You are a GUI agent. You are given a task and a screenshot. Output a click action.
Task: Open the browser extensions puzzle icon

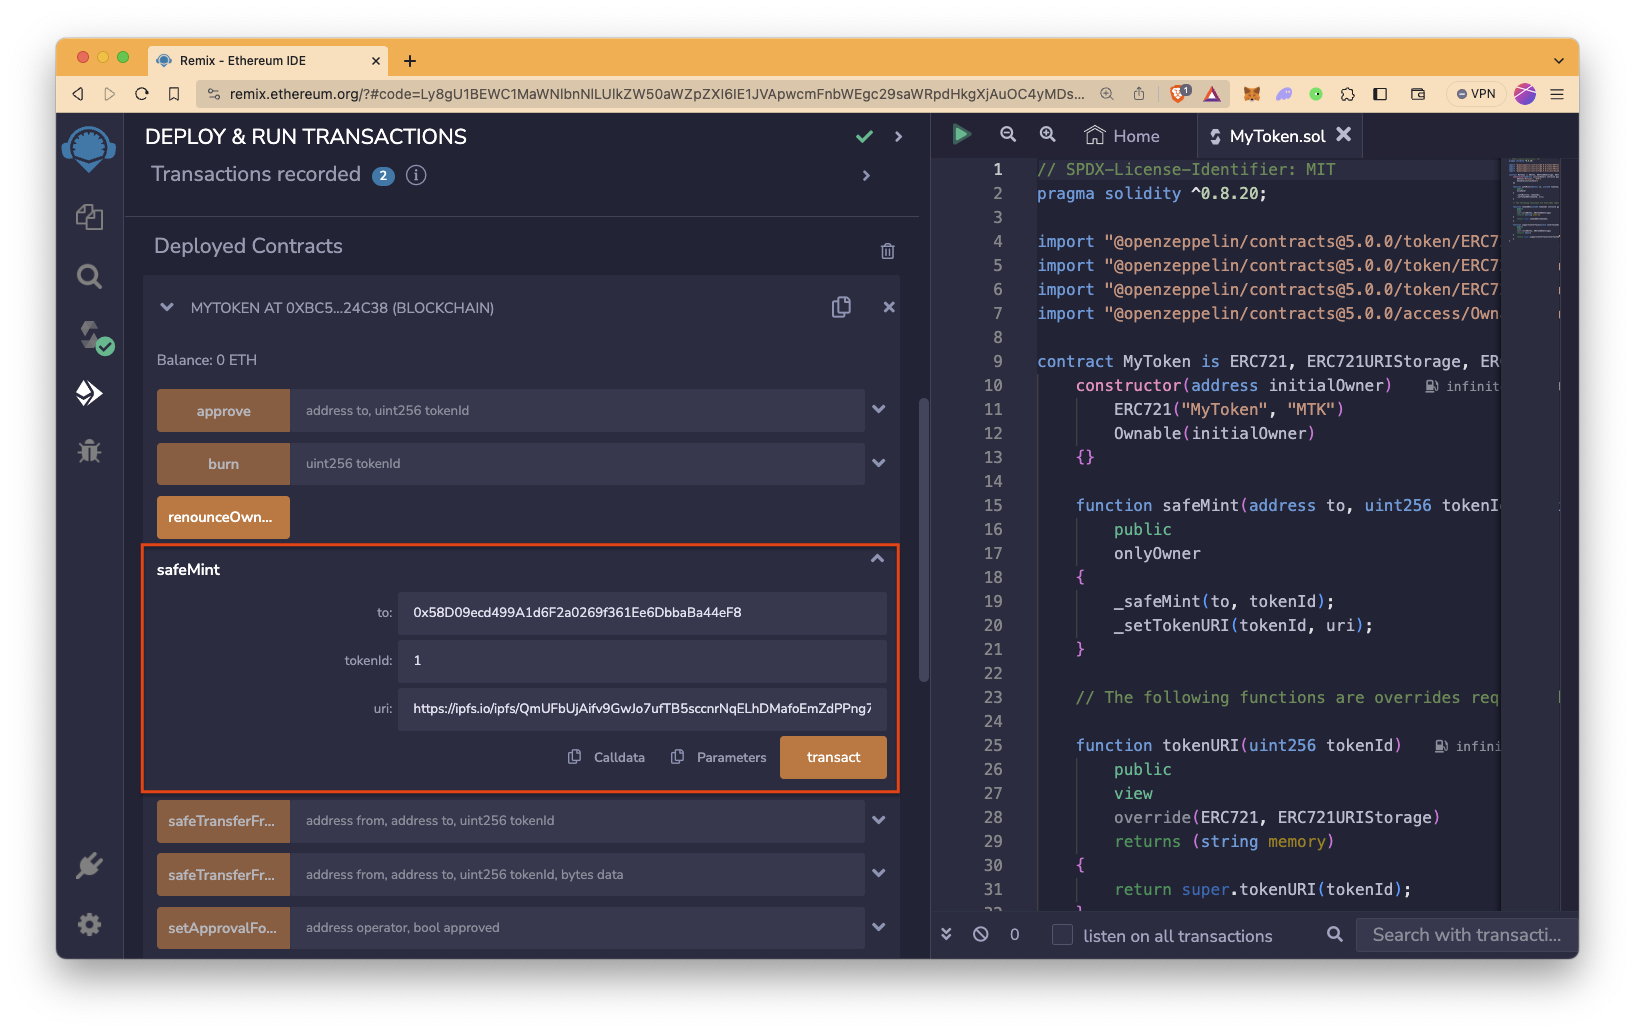tap(1348, 94)
